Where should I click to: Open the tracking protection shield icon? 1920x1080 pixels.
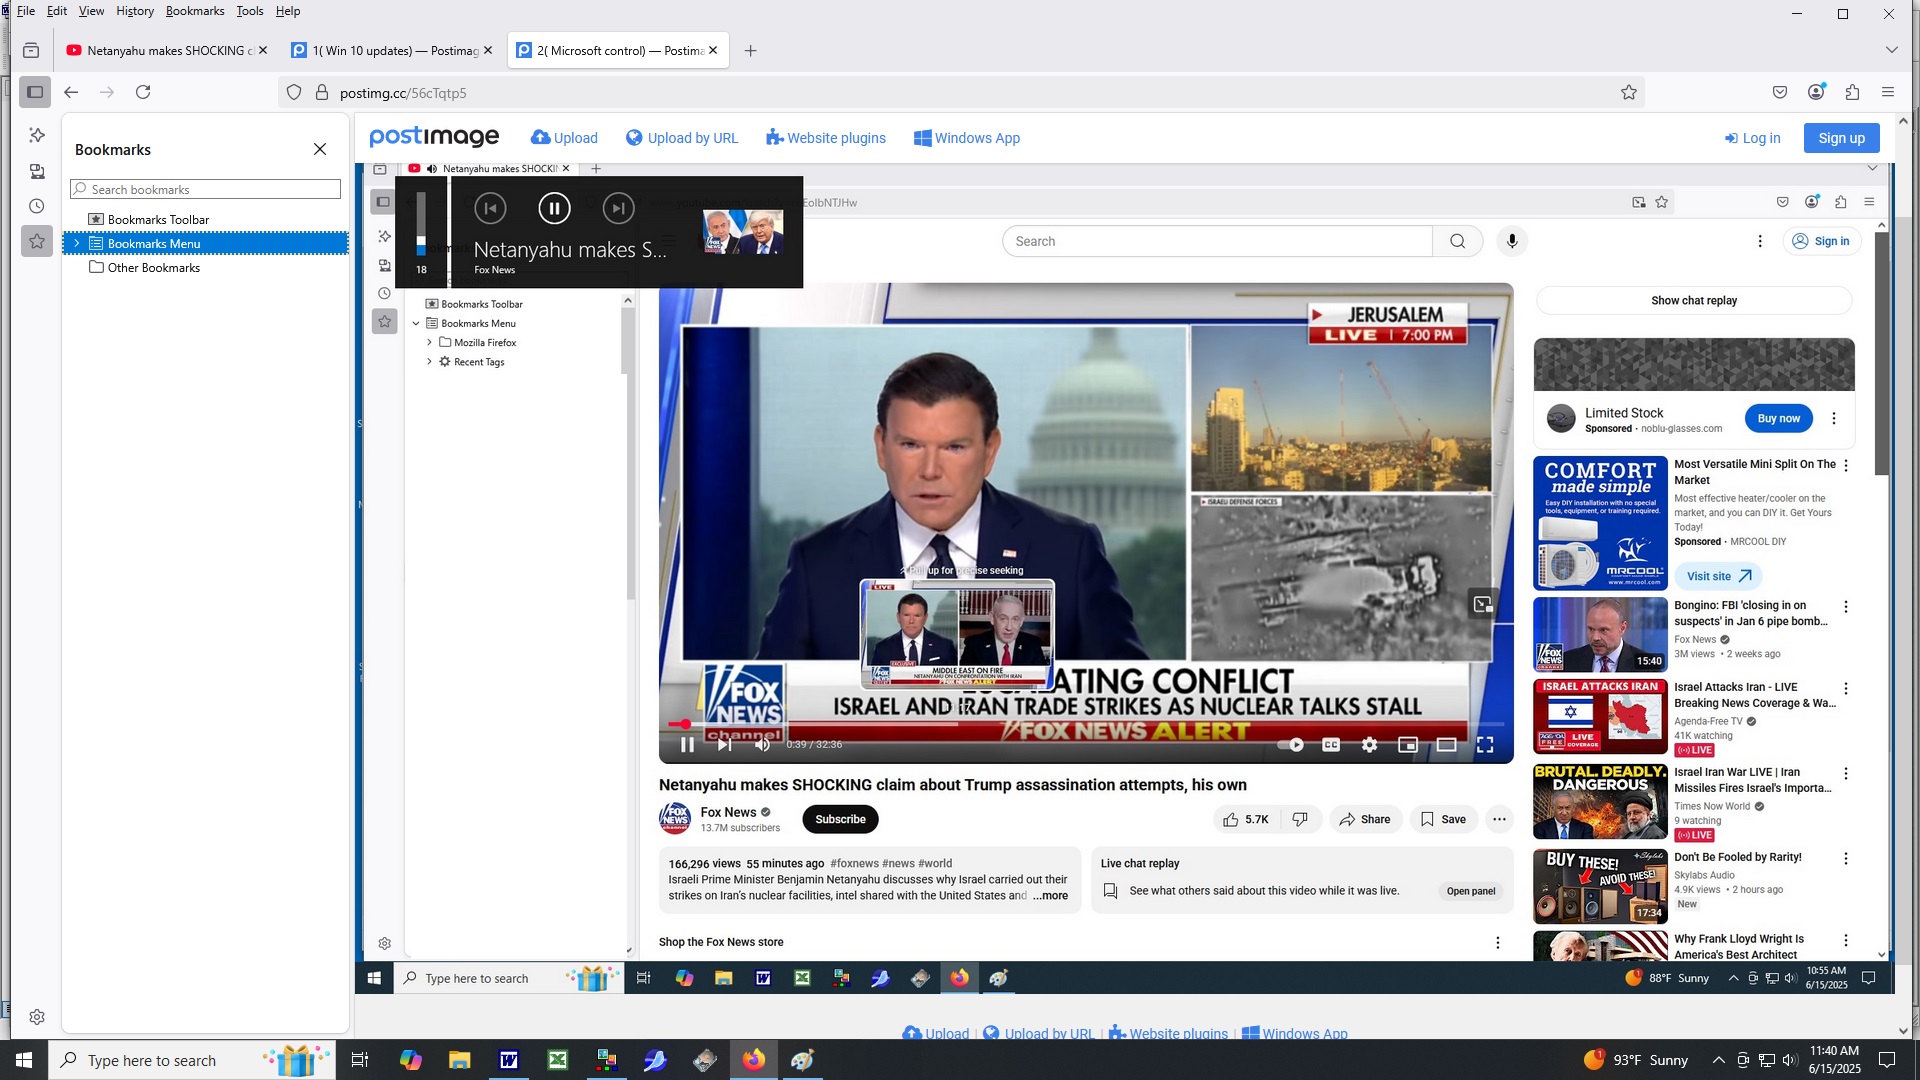(294, 92)
